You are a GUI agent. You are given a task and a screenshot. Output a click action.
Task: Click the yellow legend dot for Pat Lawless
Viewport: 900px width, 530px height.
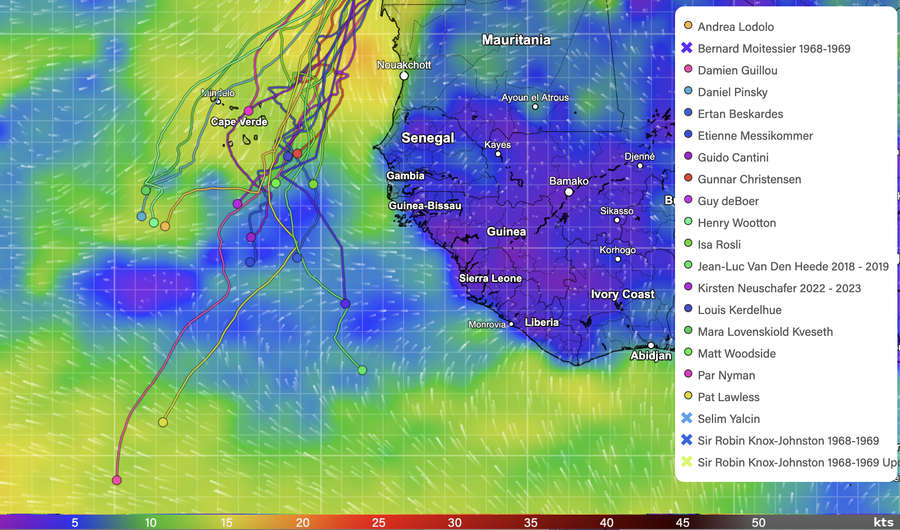pos(688,396)
